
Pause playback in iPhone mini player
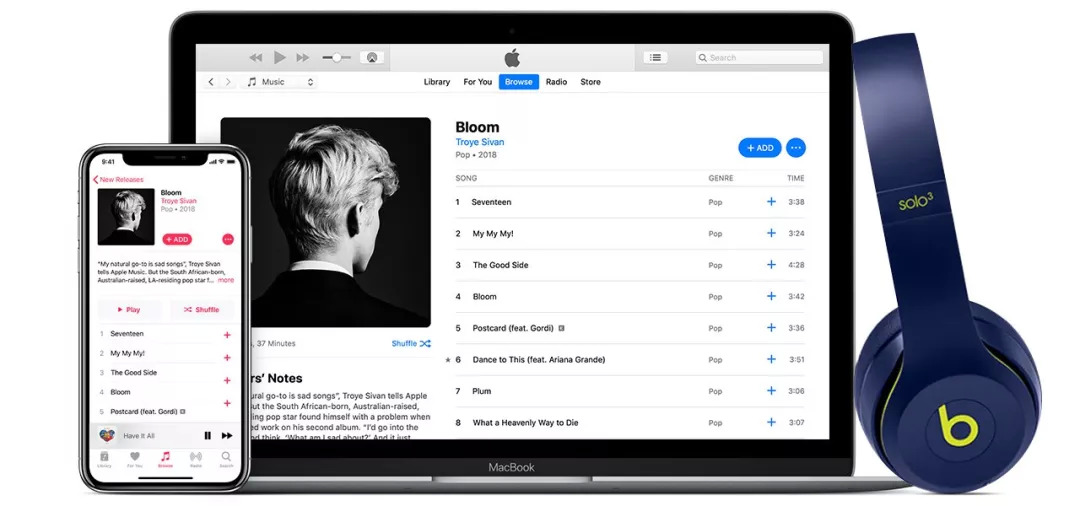coord(207,436)
